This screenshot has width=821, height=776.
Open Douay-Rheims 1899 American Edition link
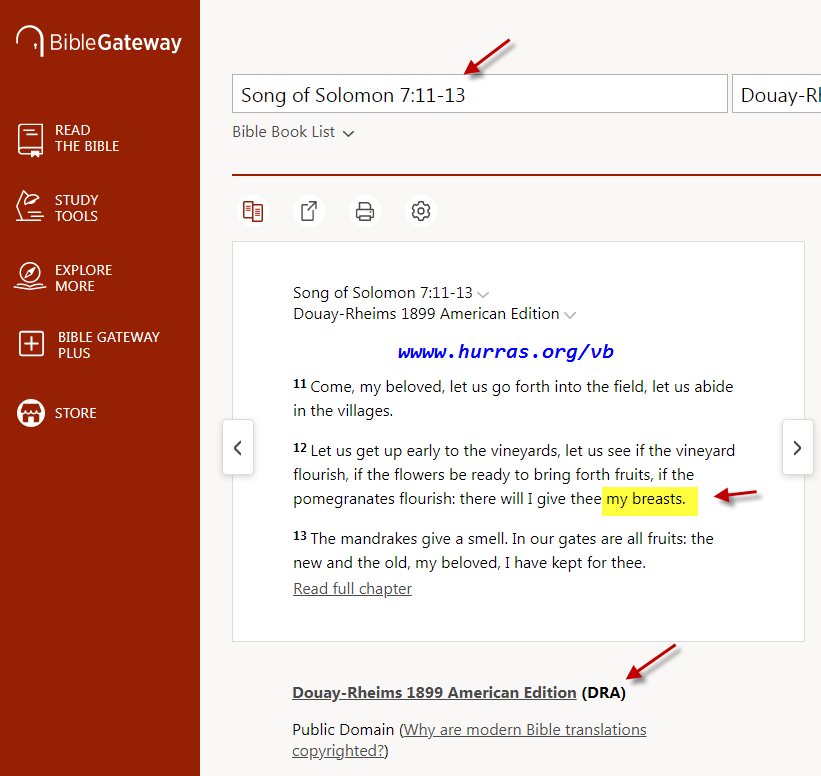(x=434, y=692)
